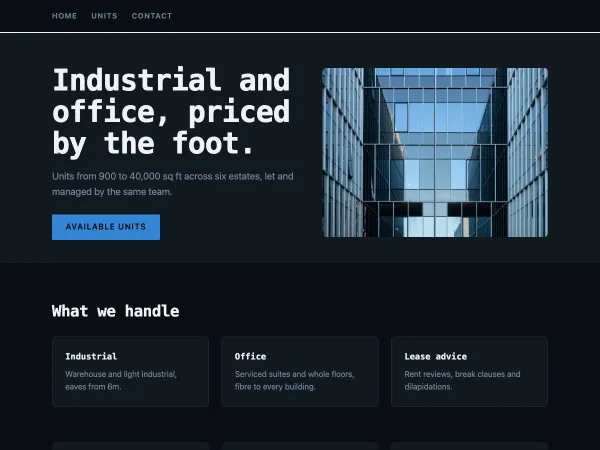
Task: Click the cut-off card below Office
Action: click(300, 446)
